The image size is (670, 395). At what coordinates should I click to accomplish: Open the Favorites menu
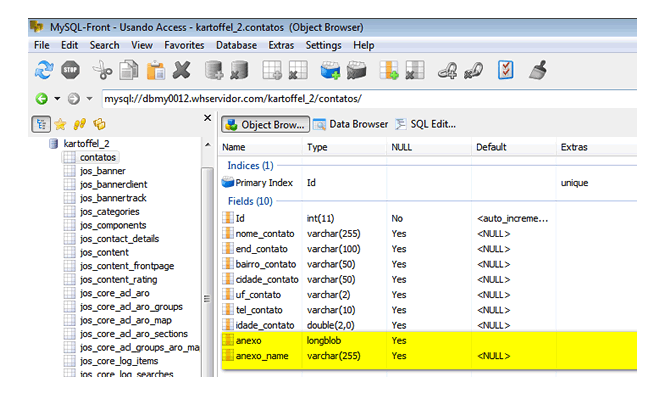(184, 45)
